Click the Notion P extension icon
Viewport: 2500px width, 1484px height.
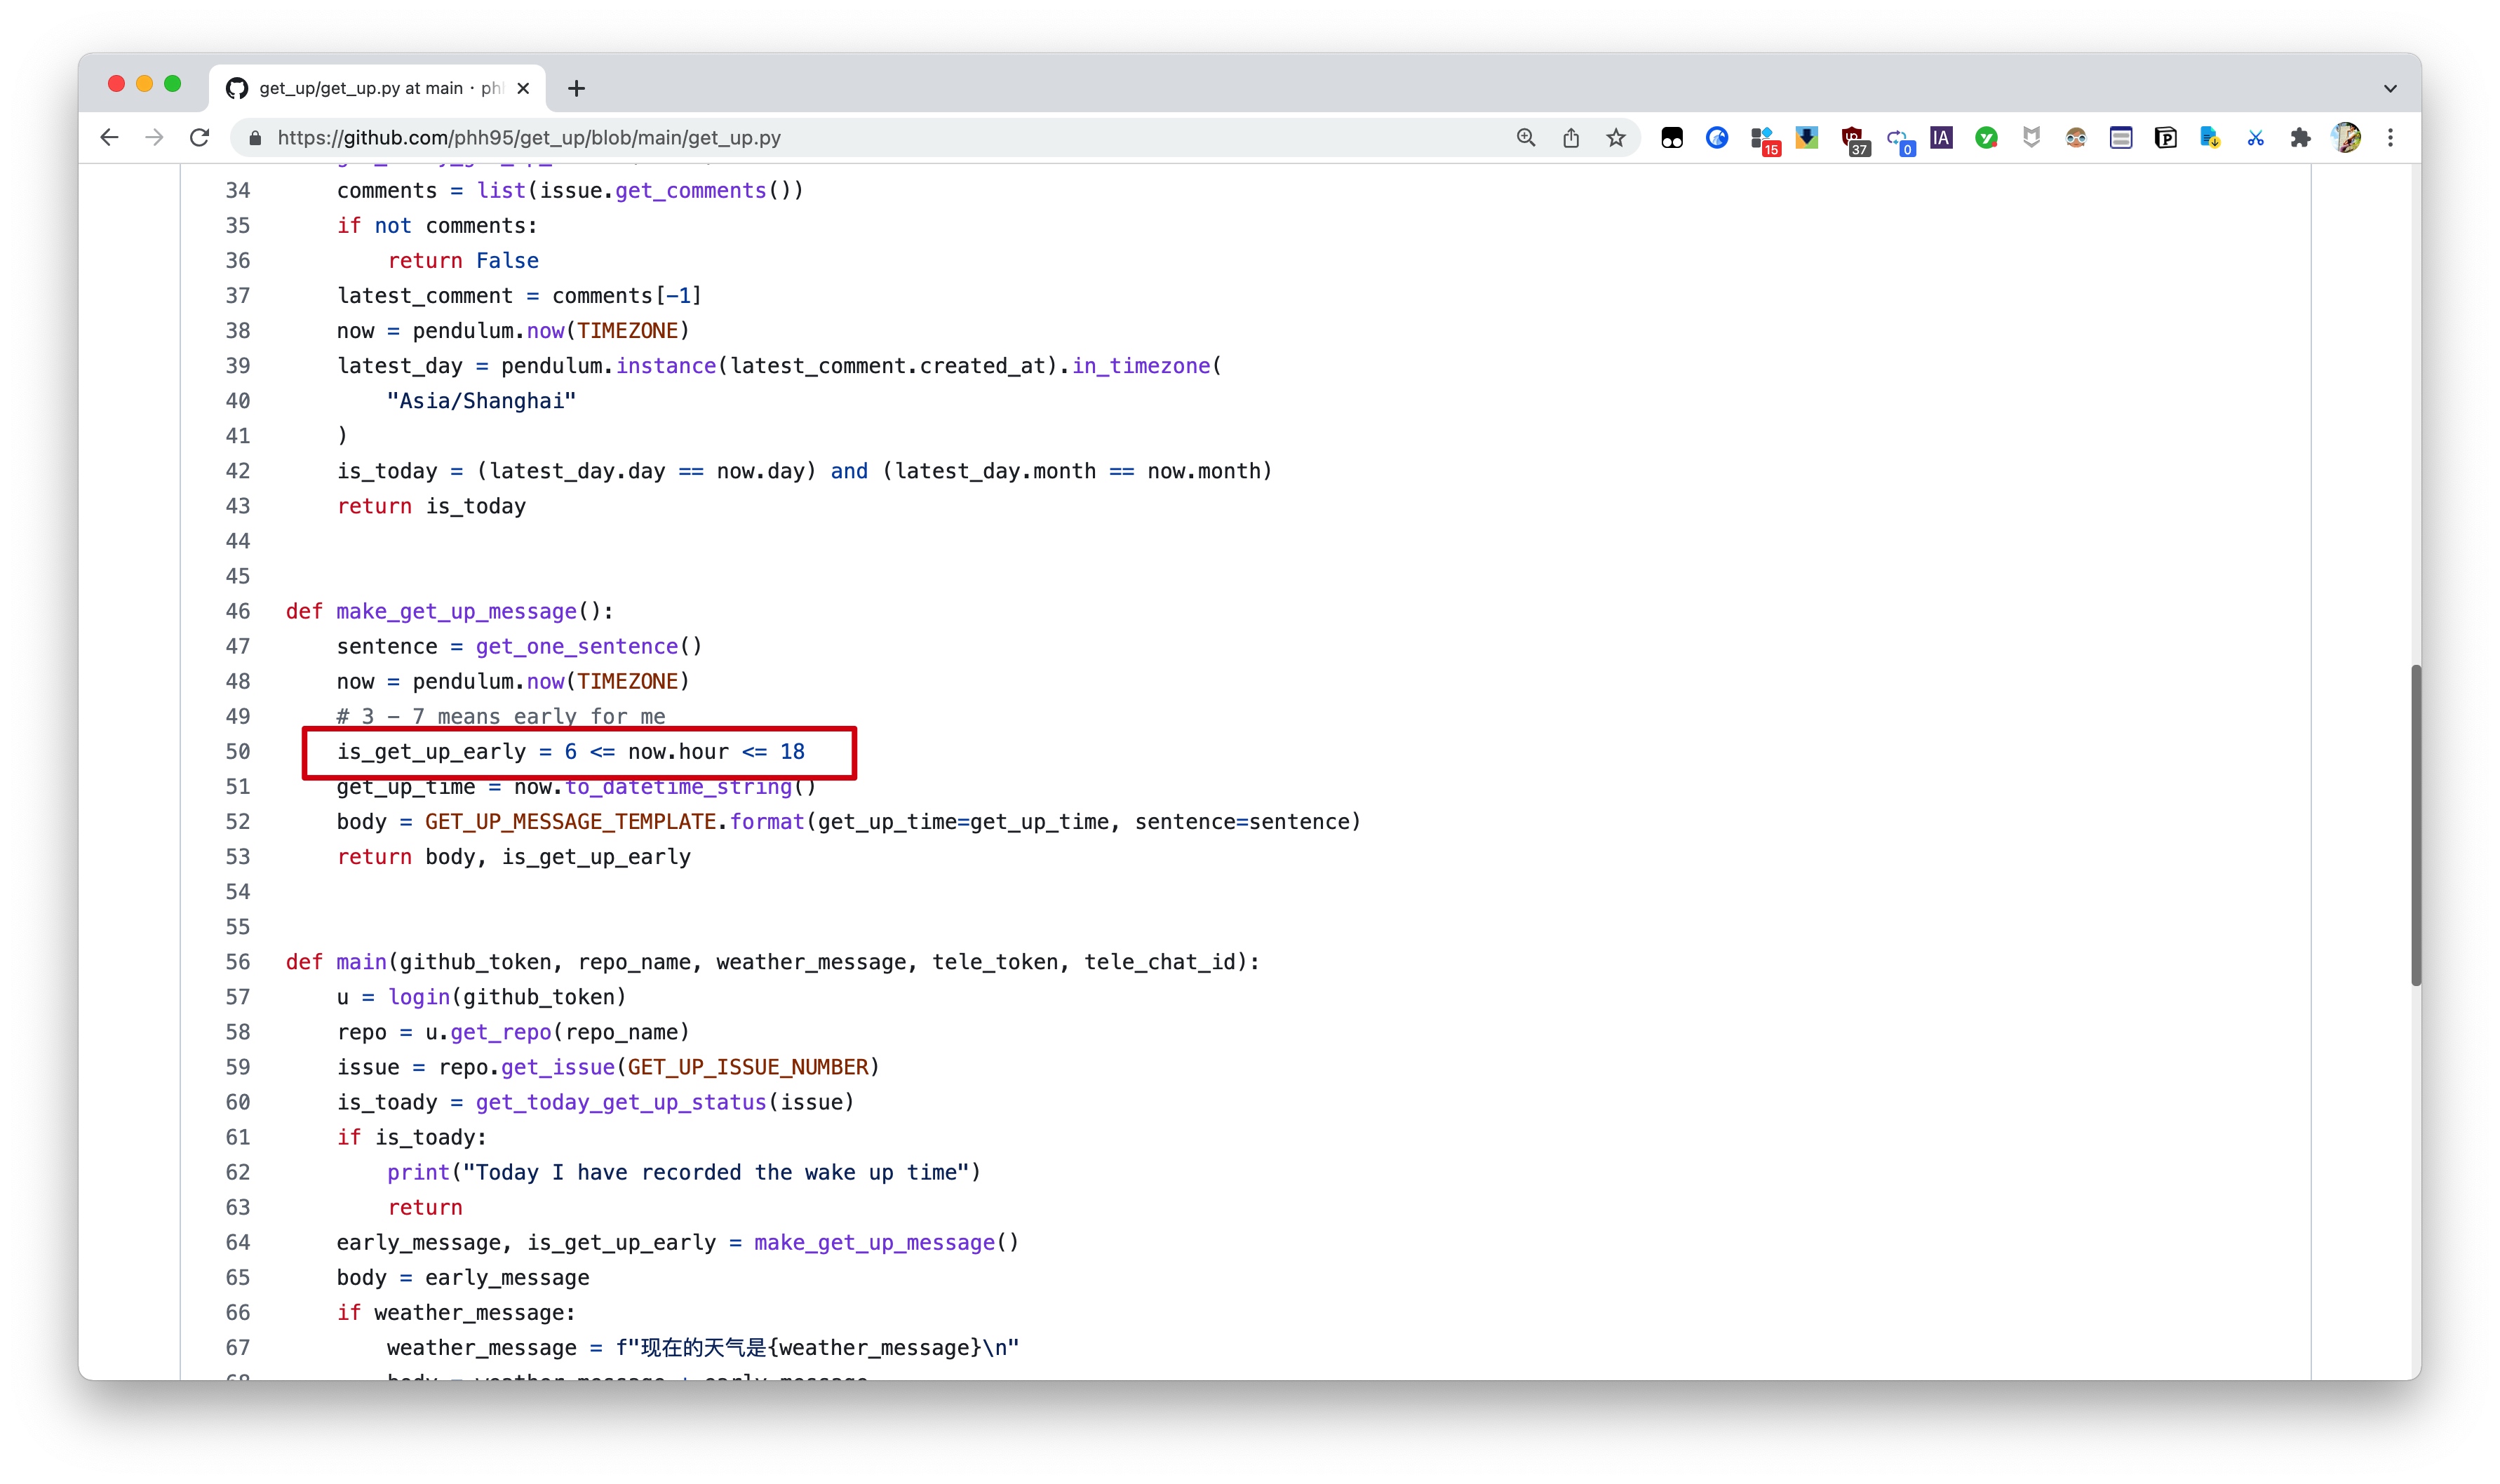click(x=2165, y=138)
